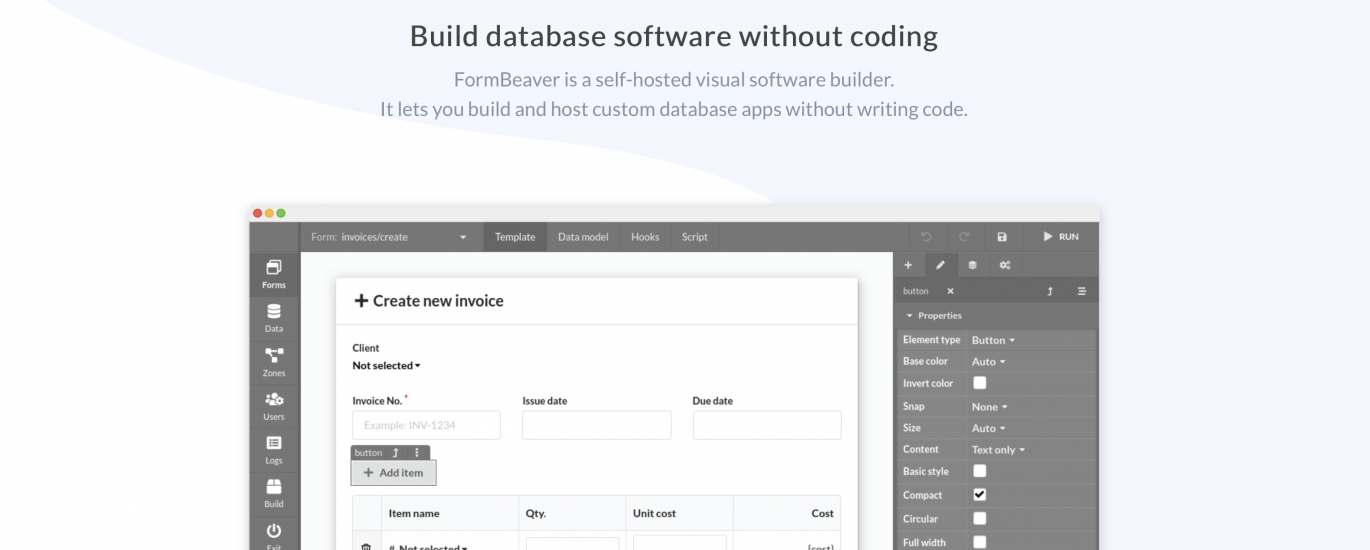
Task: Select parent element arrow in properties header
Action: 1050,291
